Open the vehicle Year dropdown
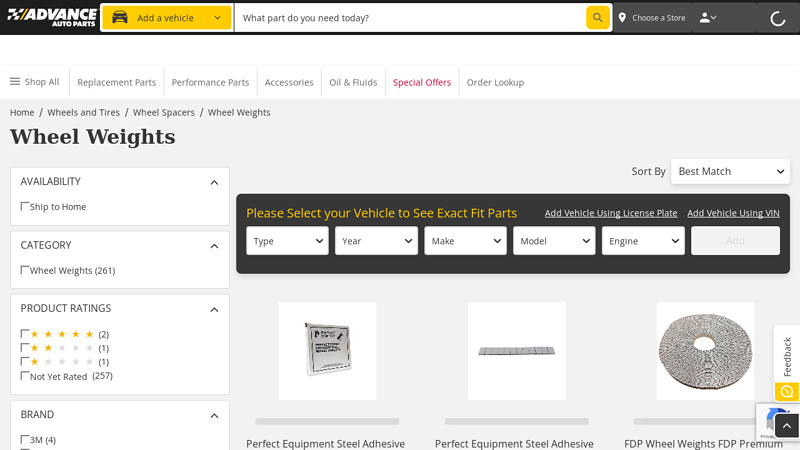Image resolution: width=800 pixels, height=450 pixels. pyautogui.click(x=376, y=241)
